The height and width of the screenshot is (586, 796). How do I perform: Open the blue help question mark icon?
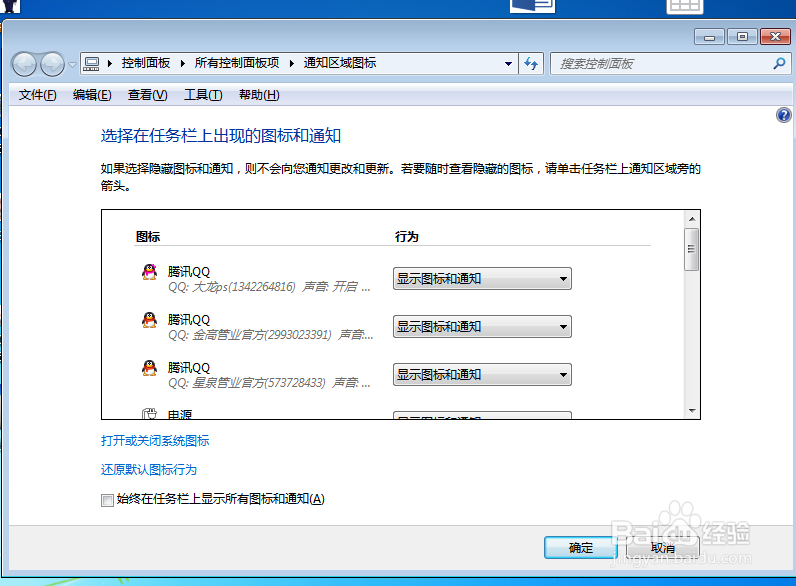click(783, 115)
